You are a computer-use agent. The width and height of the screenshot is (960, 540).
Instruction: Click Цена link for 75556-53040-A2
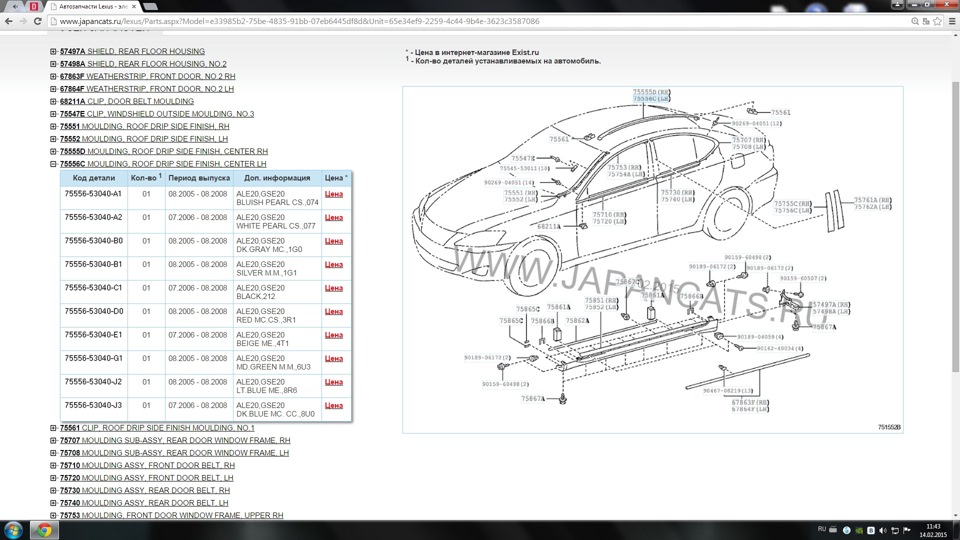point(334,217)
